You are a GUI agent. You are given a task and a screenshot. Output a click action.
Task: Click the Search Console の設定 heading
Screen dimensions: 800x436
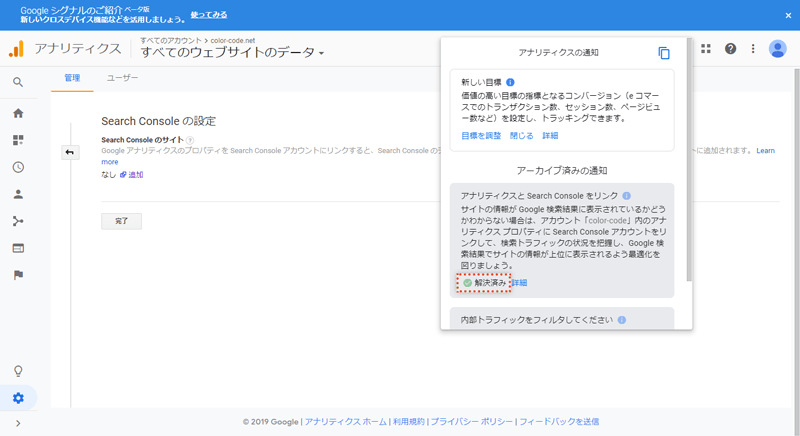point(159,121)
